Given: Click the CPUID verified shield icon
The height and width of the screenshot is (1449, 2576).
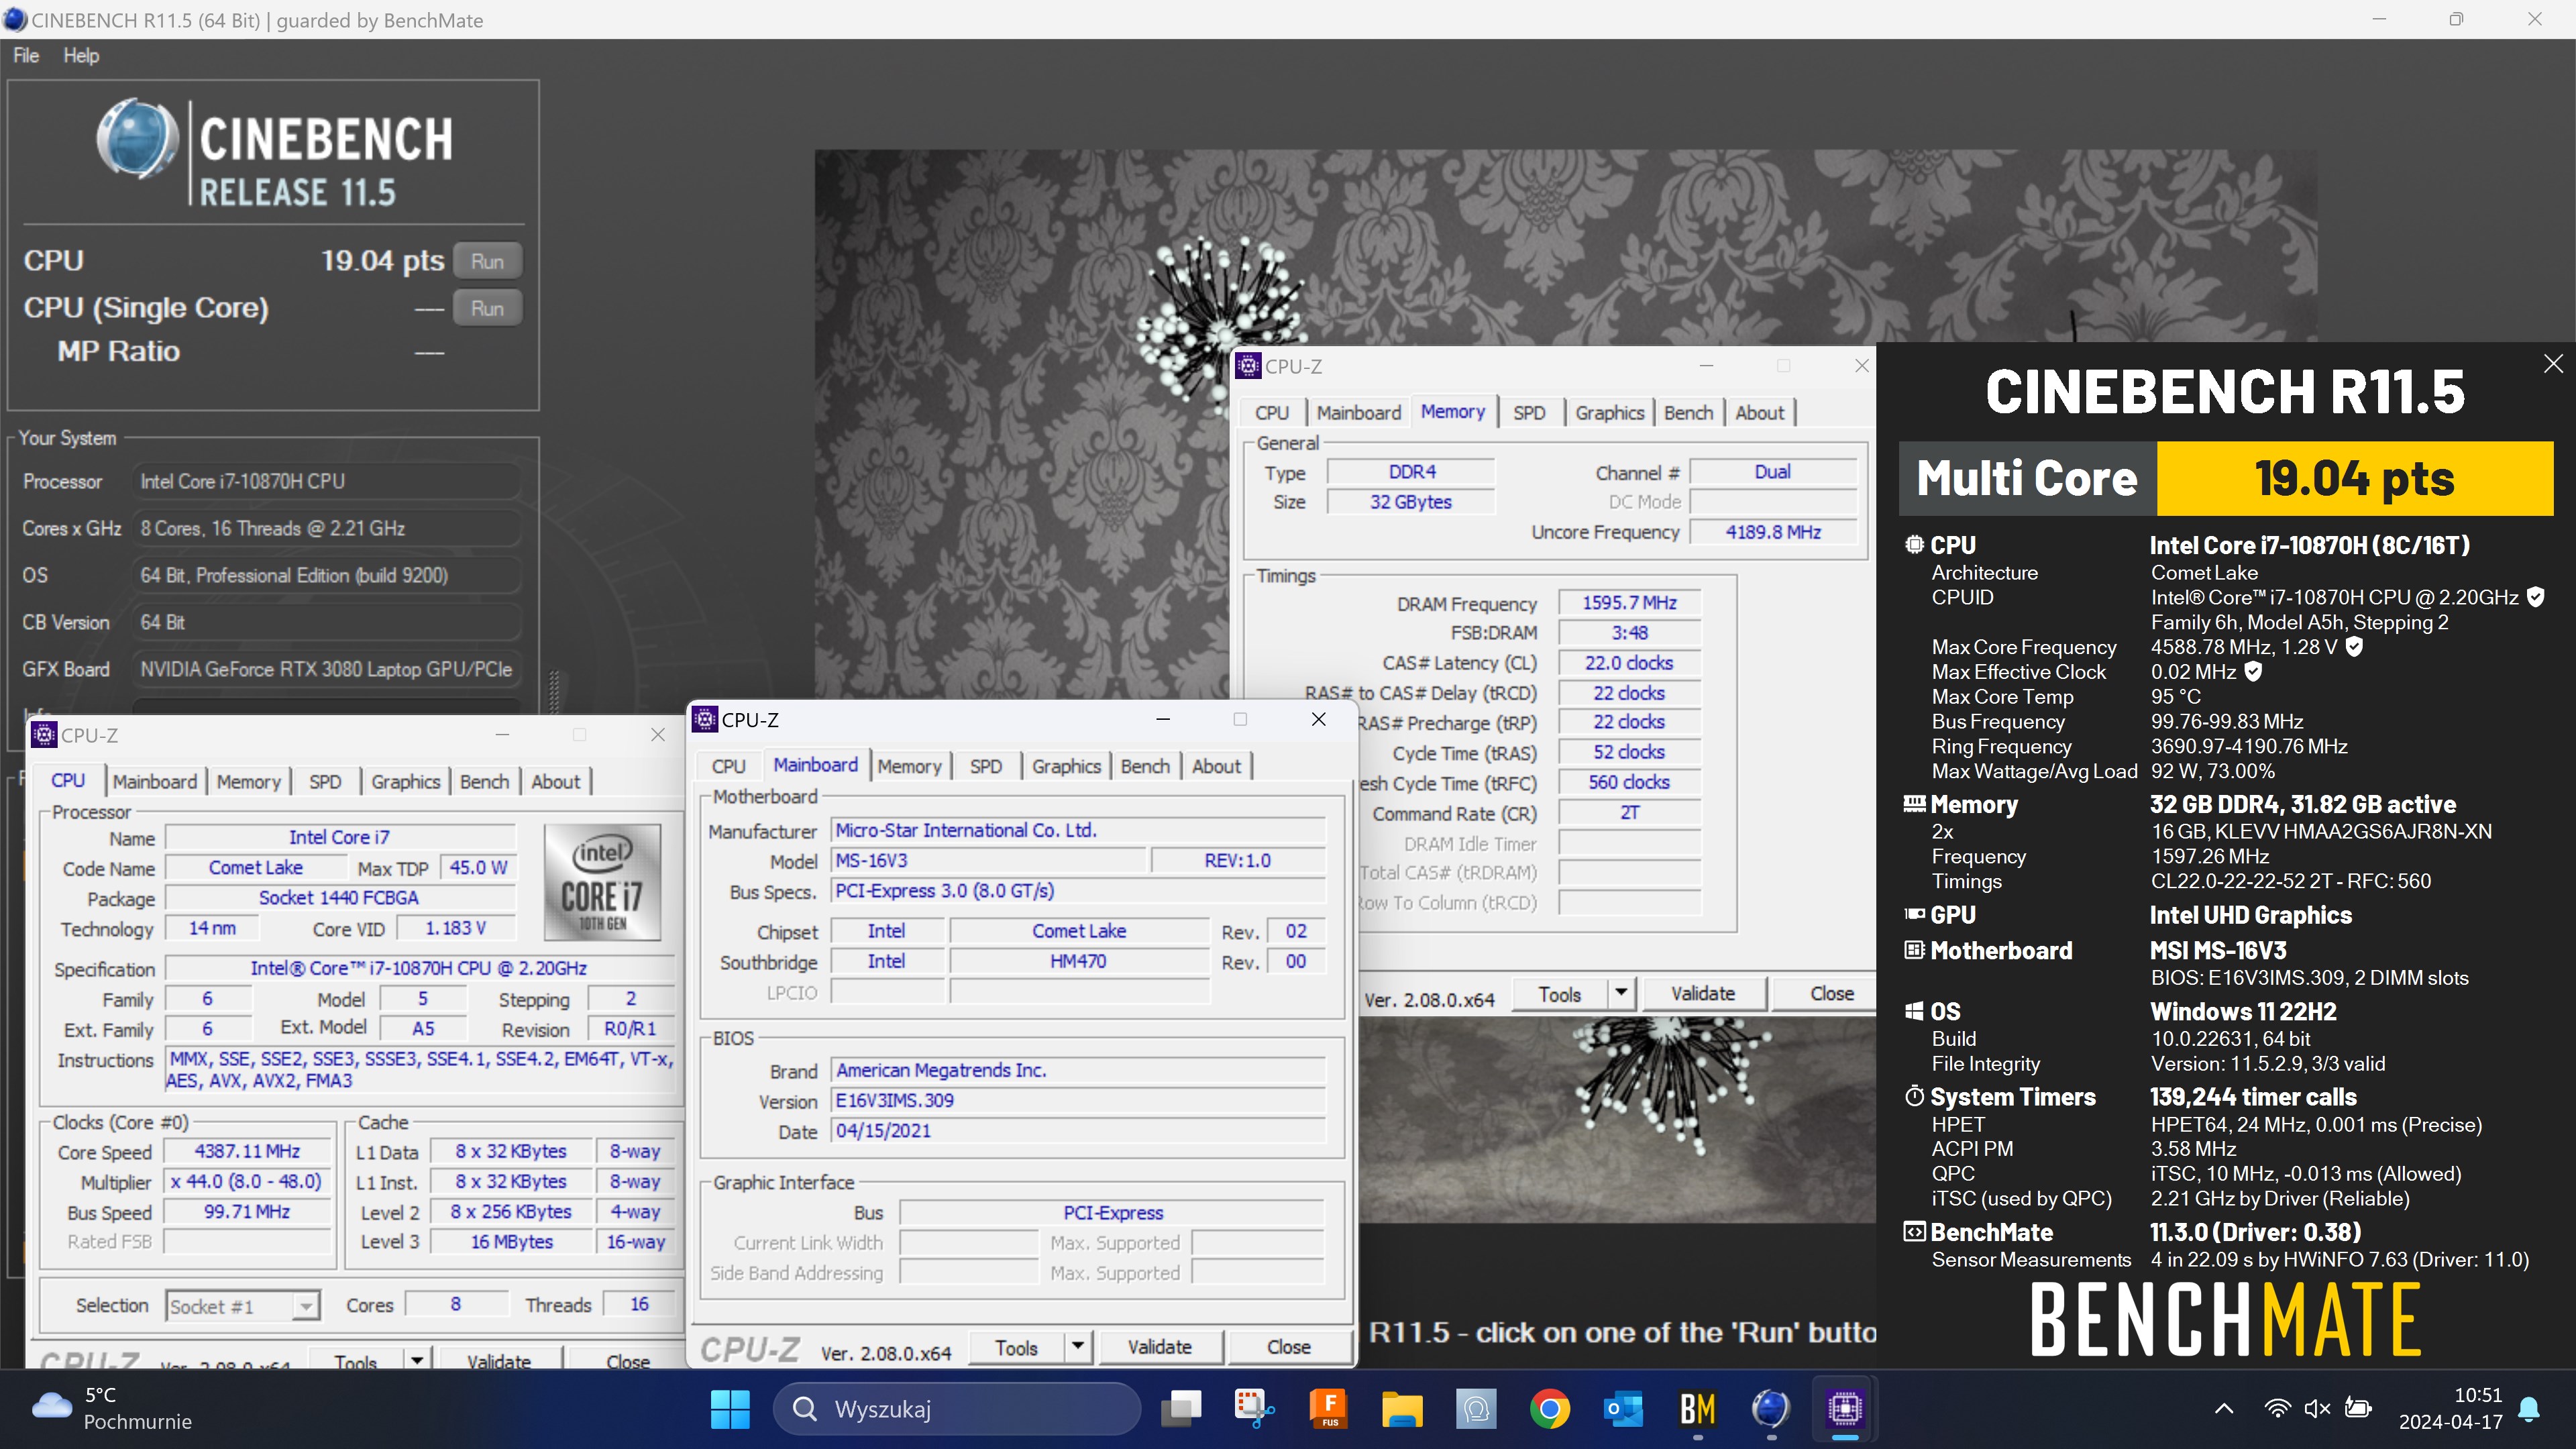Looking at the screenshot, I should click(x=2535, y=597).
